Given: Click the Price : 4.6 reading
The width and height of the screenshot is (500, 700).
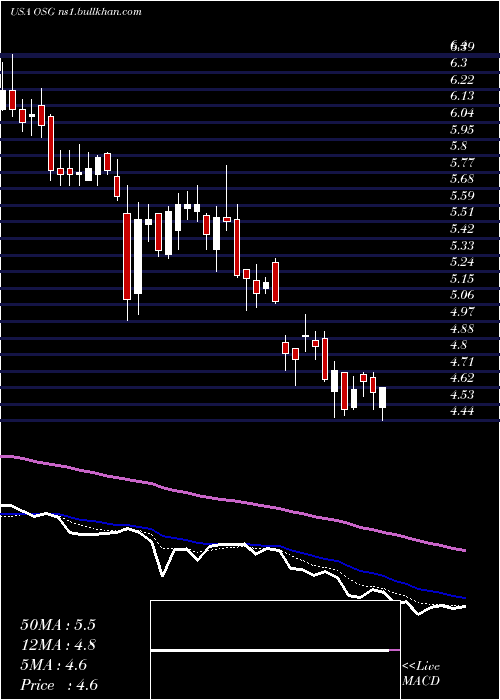Looking at the screenshot, I should coord(59,685).
